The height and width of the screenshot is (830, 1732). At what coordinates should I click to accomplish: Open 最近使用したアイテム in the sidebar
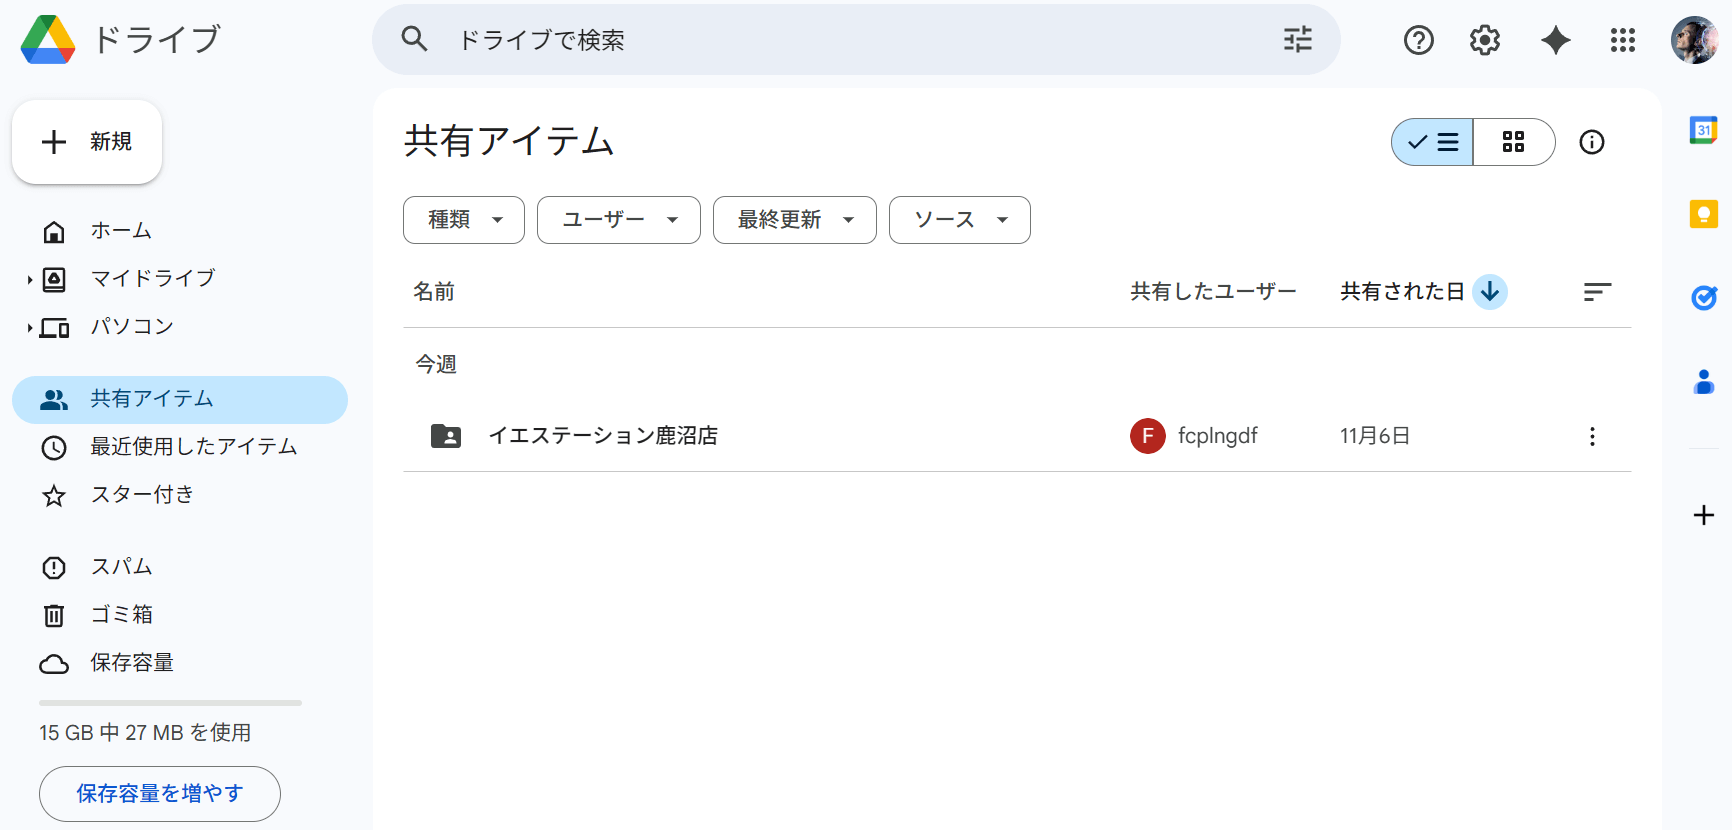[193, 446]
